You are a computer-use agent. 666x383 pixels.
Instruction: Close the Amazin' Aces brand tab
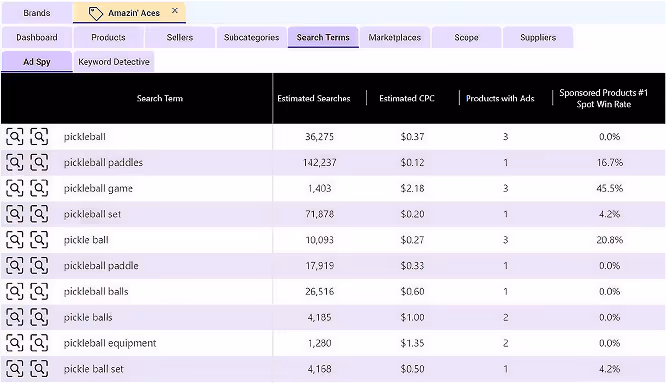[175, 11]
